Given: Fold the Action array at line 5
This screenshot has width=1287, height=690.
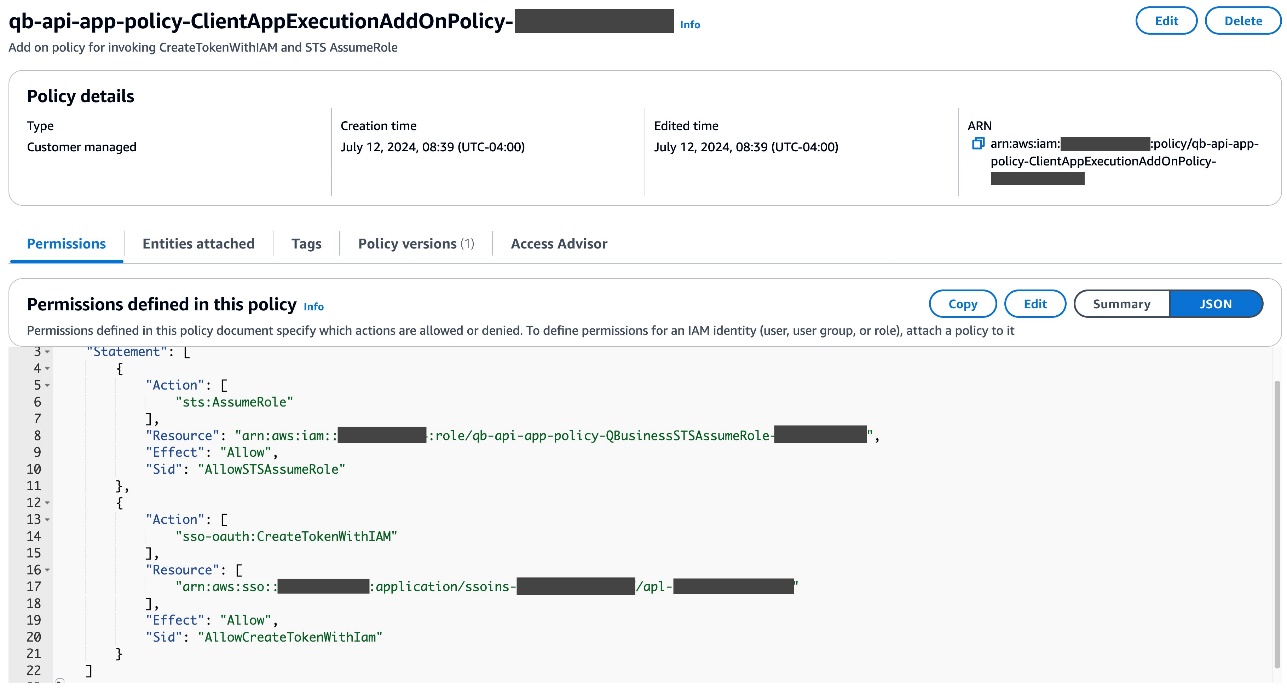Looking at the screenshot, I should pos(47,385).
